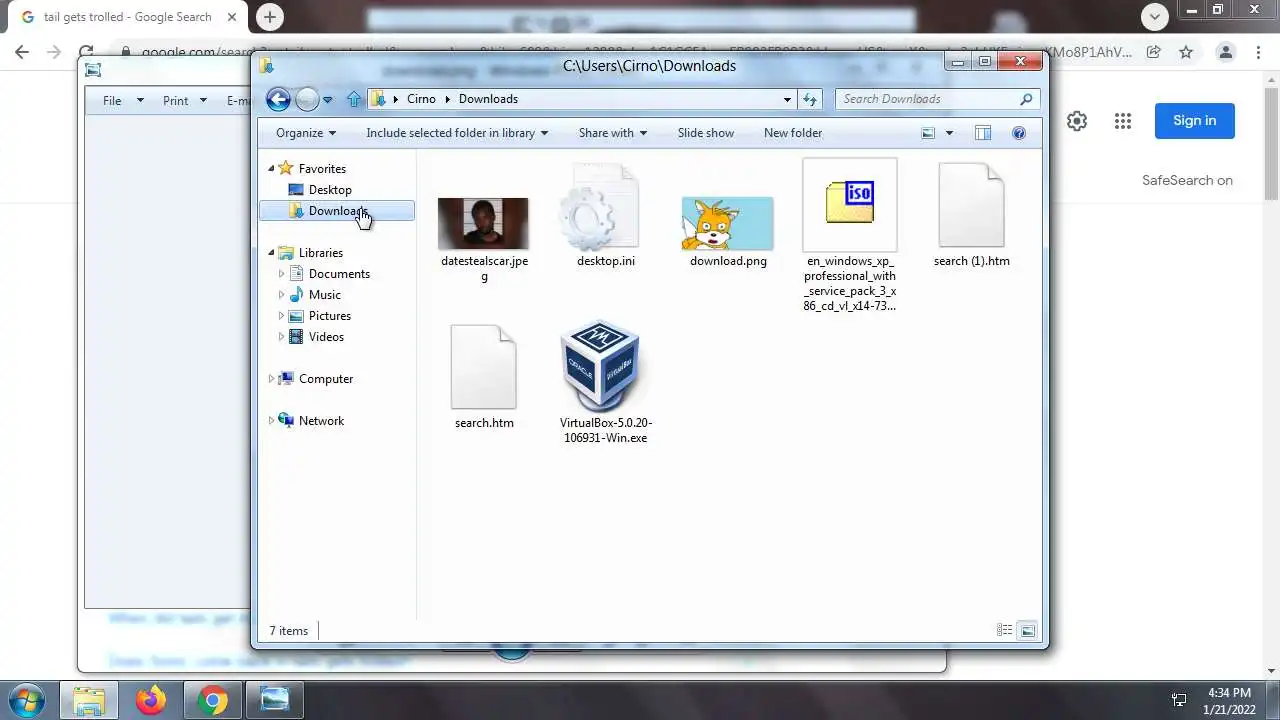Screen dimensions: 1280x720
Task: Click Chrome back navigation arrow
Action: coord(22,52)
